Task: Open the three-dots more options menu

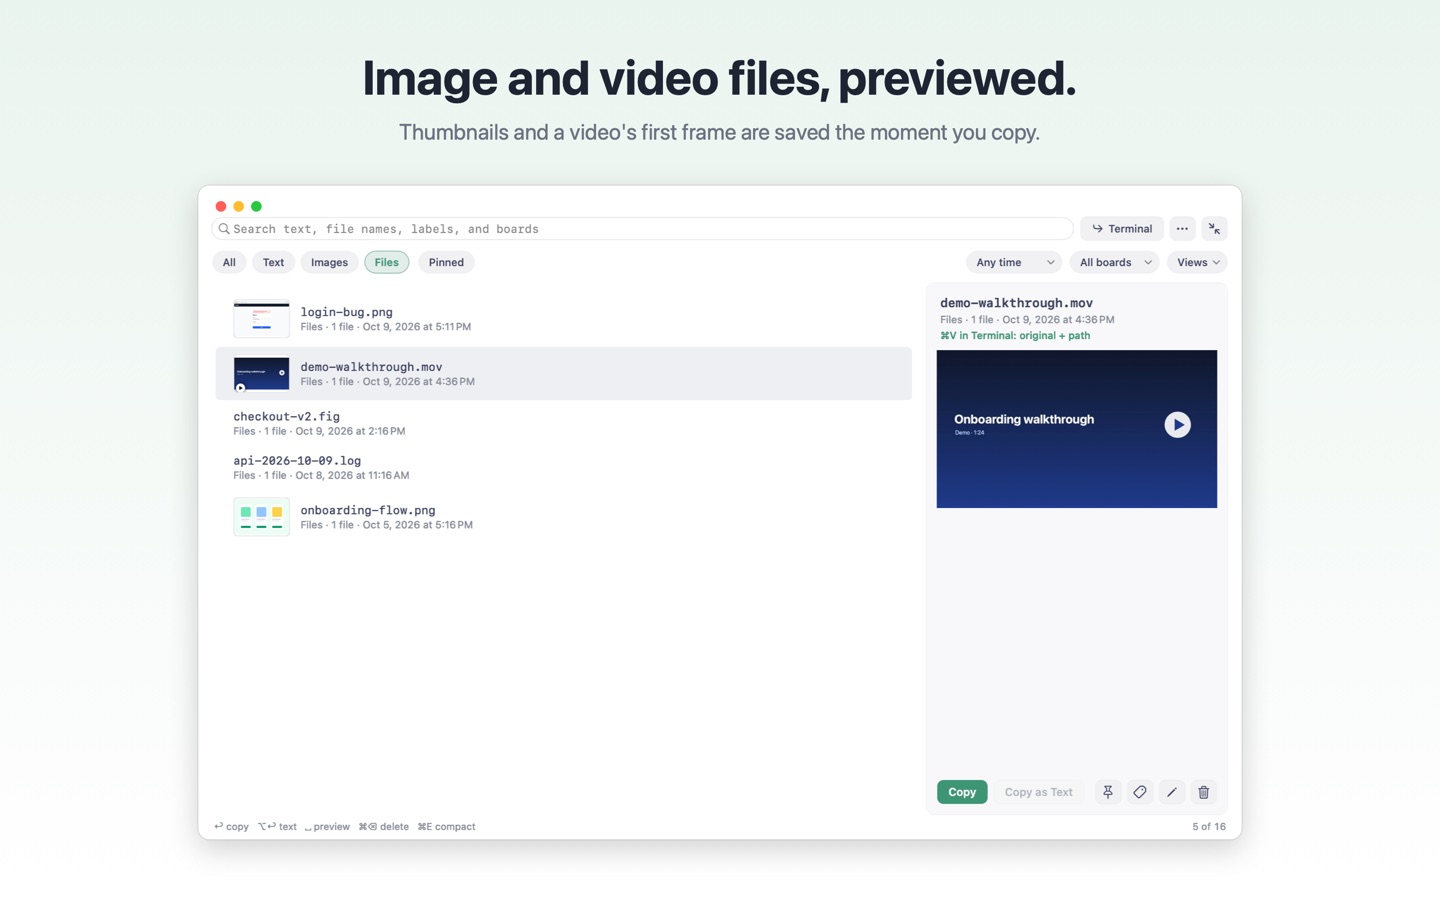Action: click(x=1182, y=229)
